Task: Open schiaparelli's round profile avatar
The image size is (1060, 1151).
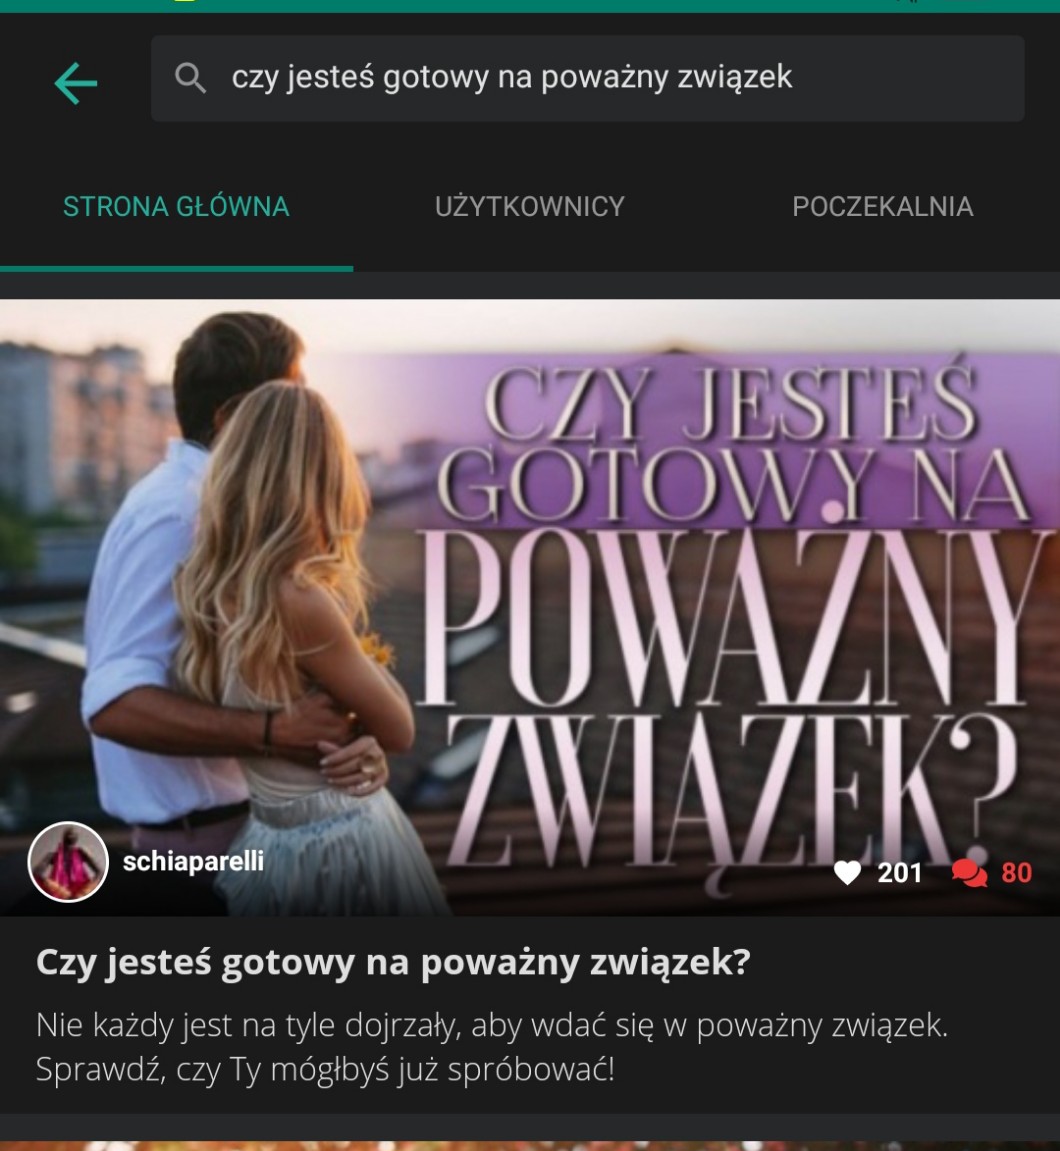Action: (x=68, y=862)
